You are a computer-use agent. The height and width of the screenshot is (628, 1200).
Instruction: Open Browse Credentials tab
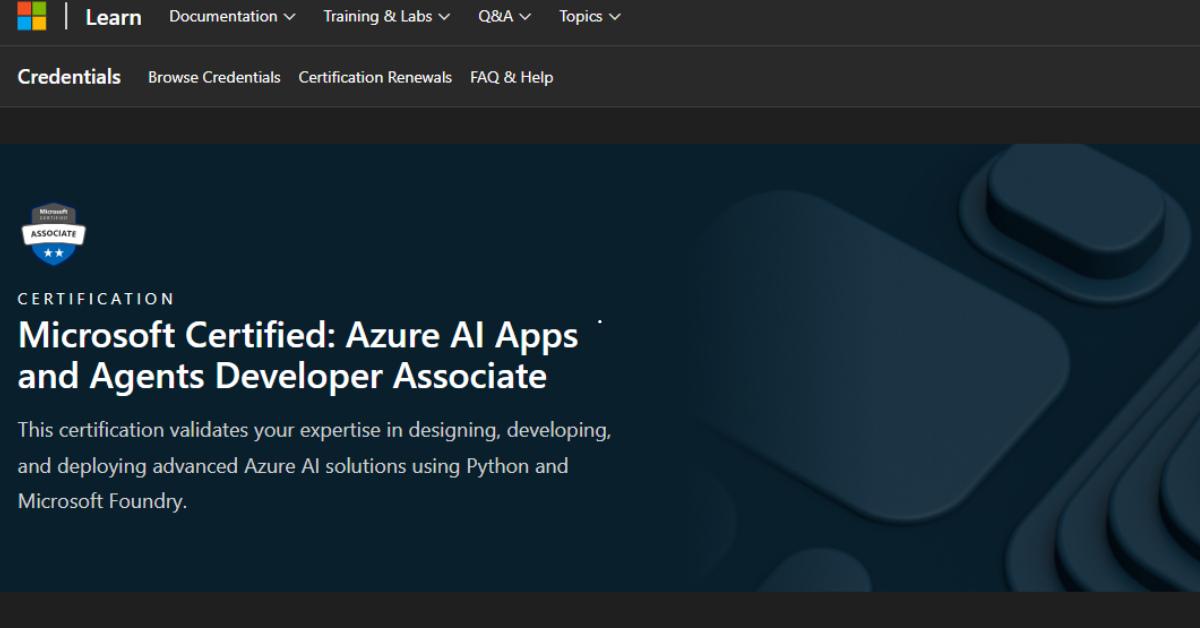(214, 77)
